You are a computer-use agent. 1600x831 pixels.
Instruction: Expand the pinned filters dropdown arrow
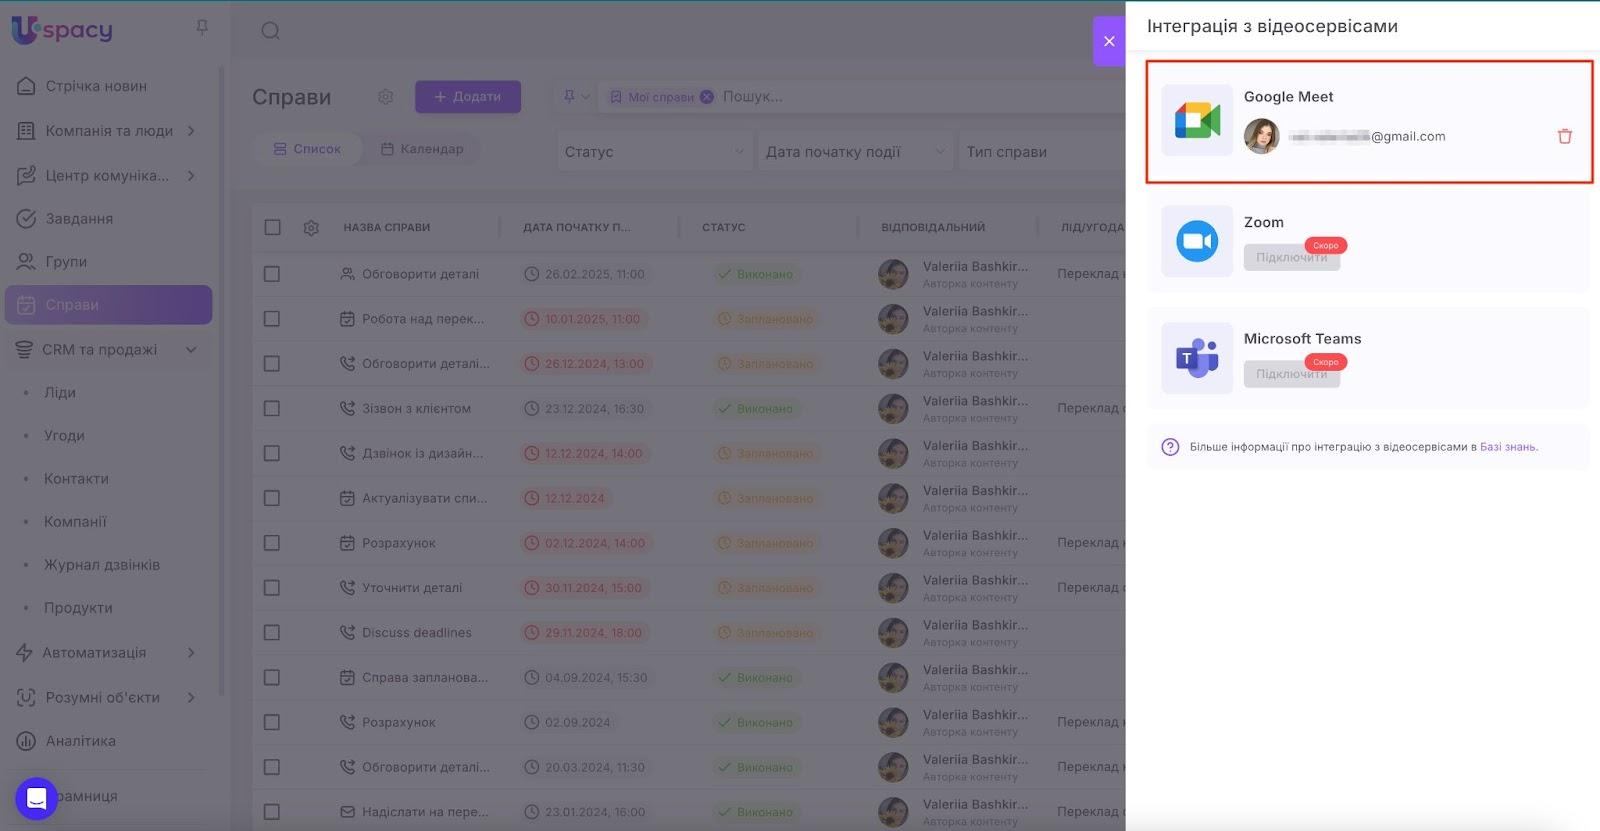[585, 97]
